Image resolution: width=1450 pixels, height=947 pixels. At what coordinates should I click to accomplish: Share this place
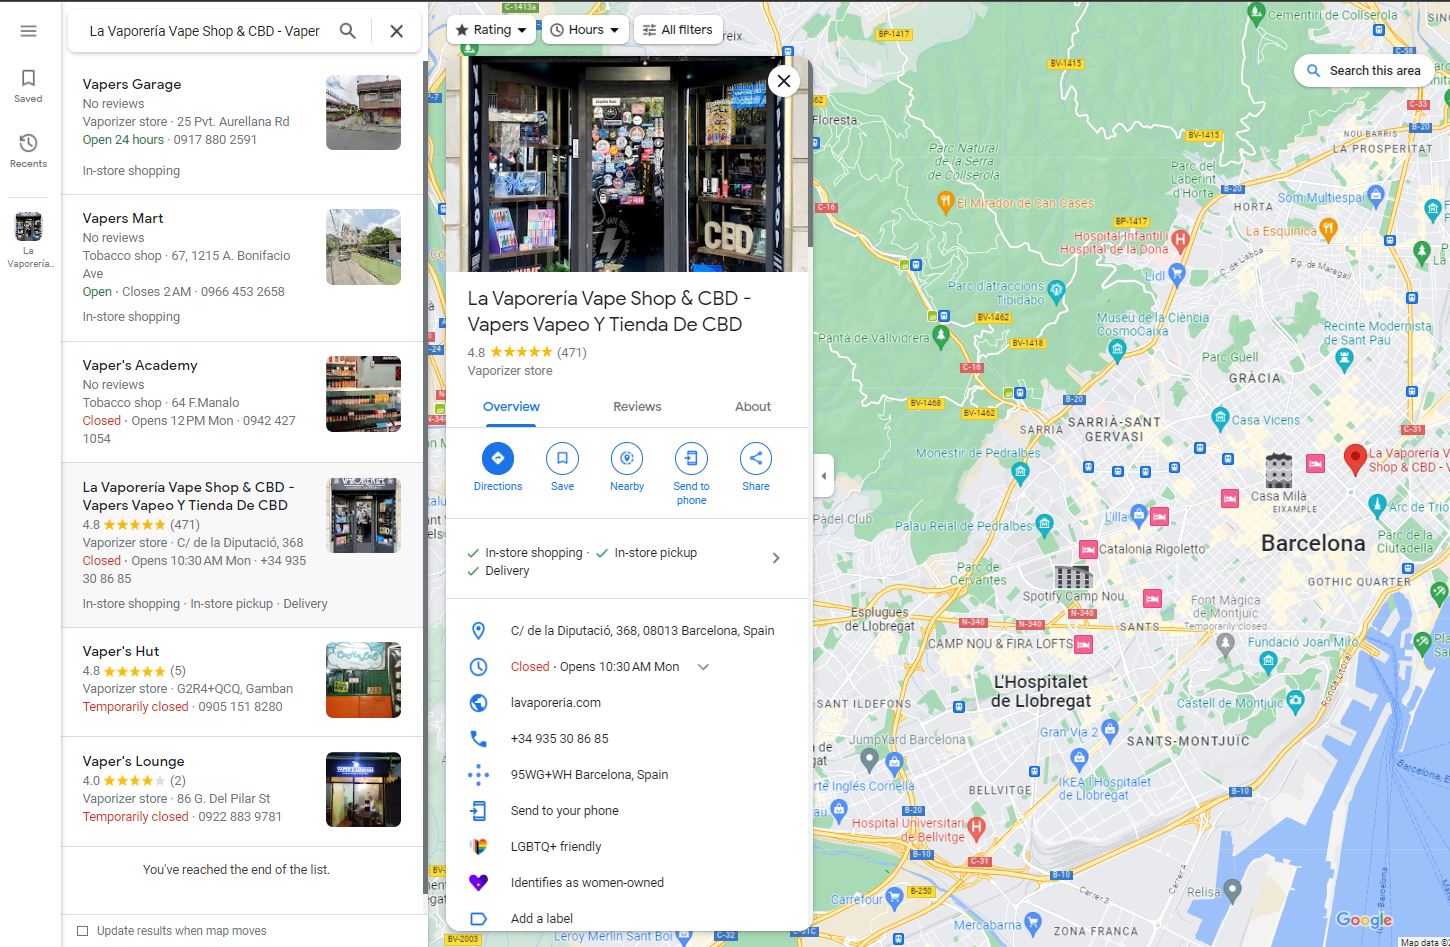coord(756,467)
